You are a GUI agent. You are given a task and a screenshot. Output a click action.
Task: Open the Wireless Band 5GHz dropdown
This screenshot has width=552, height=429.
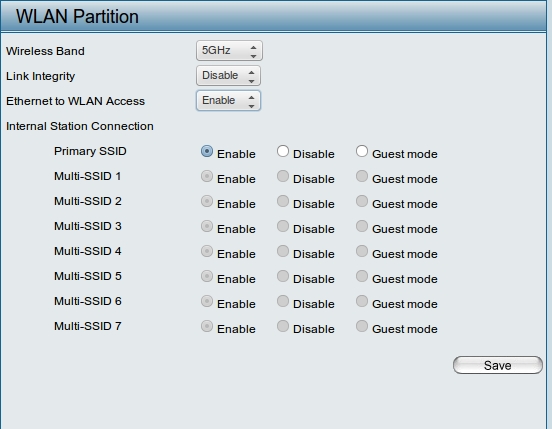coord(229,50)
